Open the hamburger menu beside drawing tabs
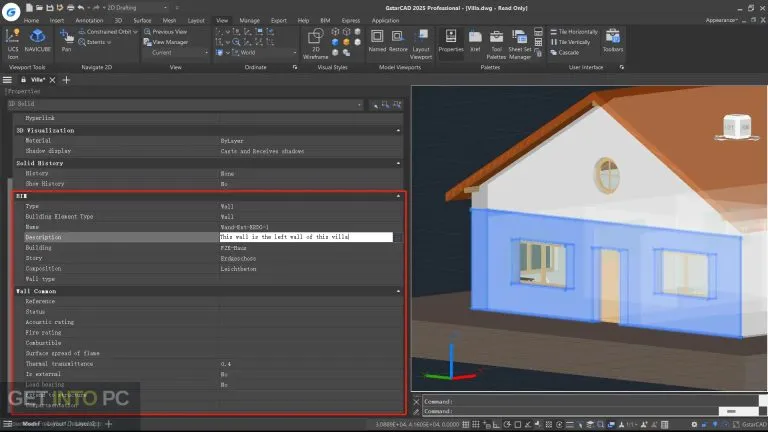 [x=7, y=80]
